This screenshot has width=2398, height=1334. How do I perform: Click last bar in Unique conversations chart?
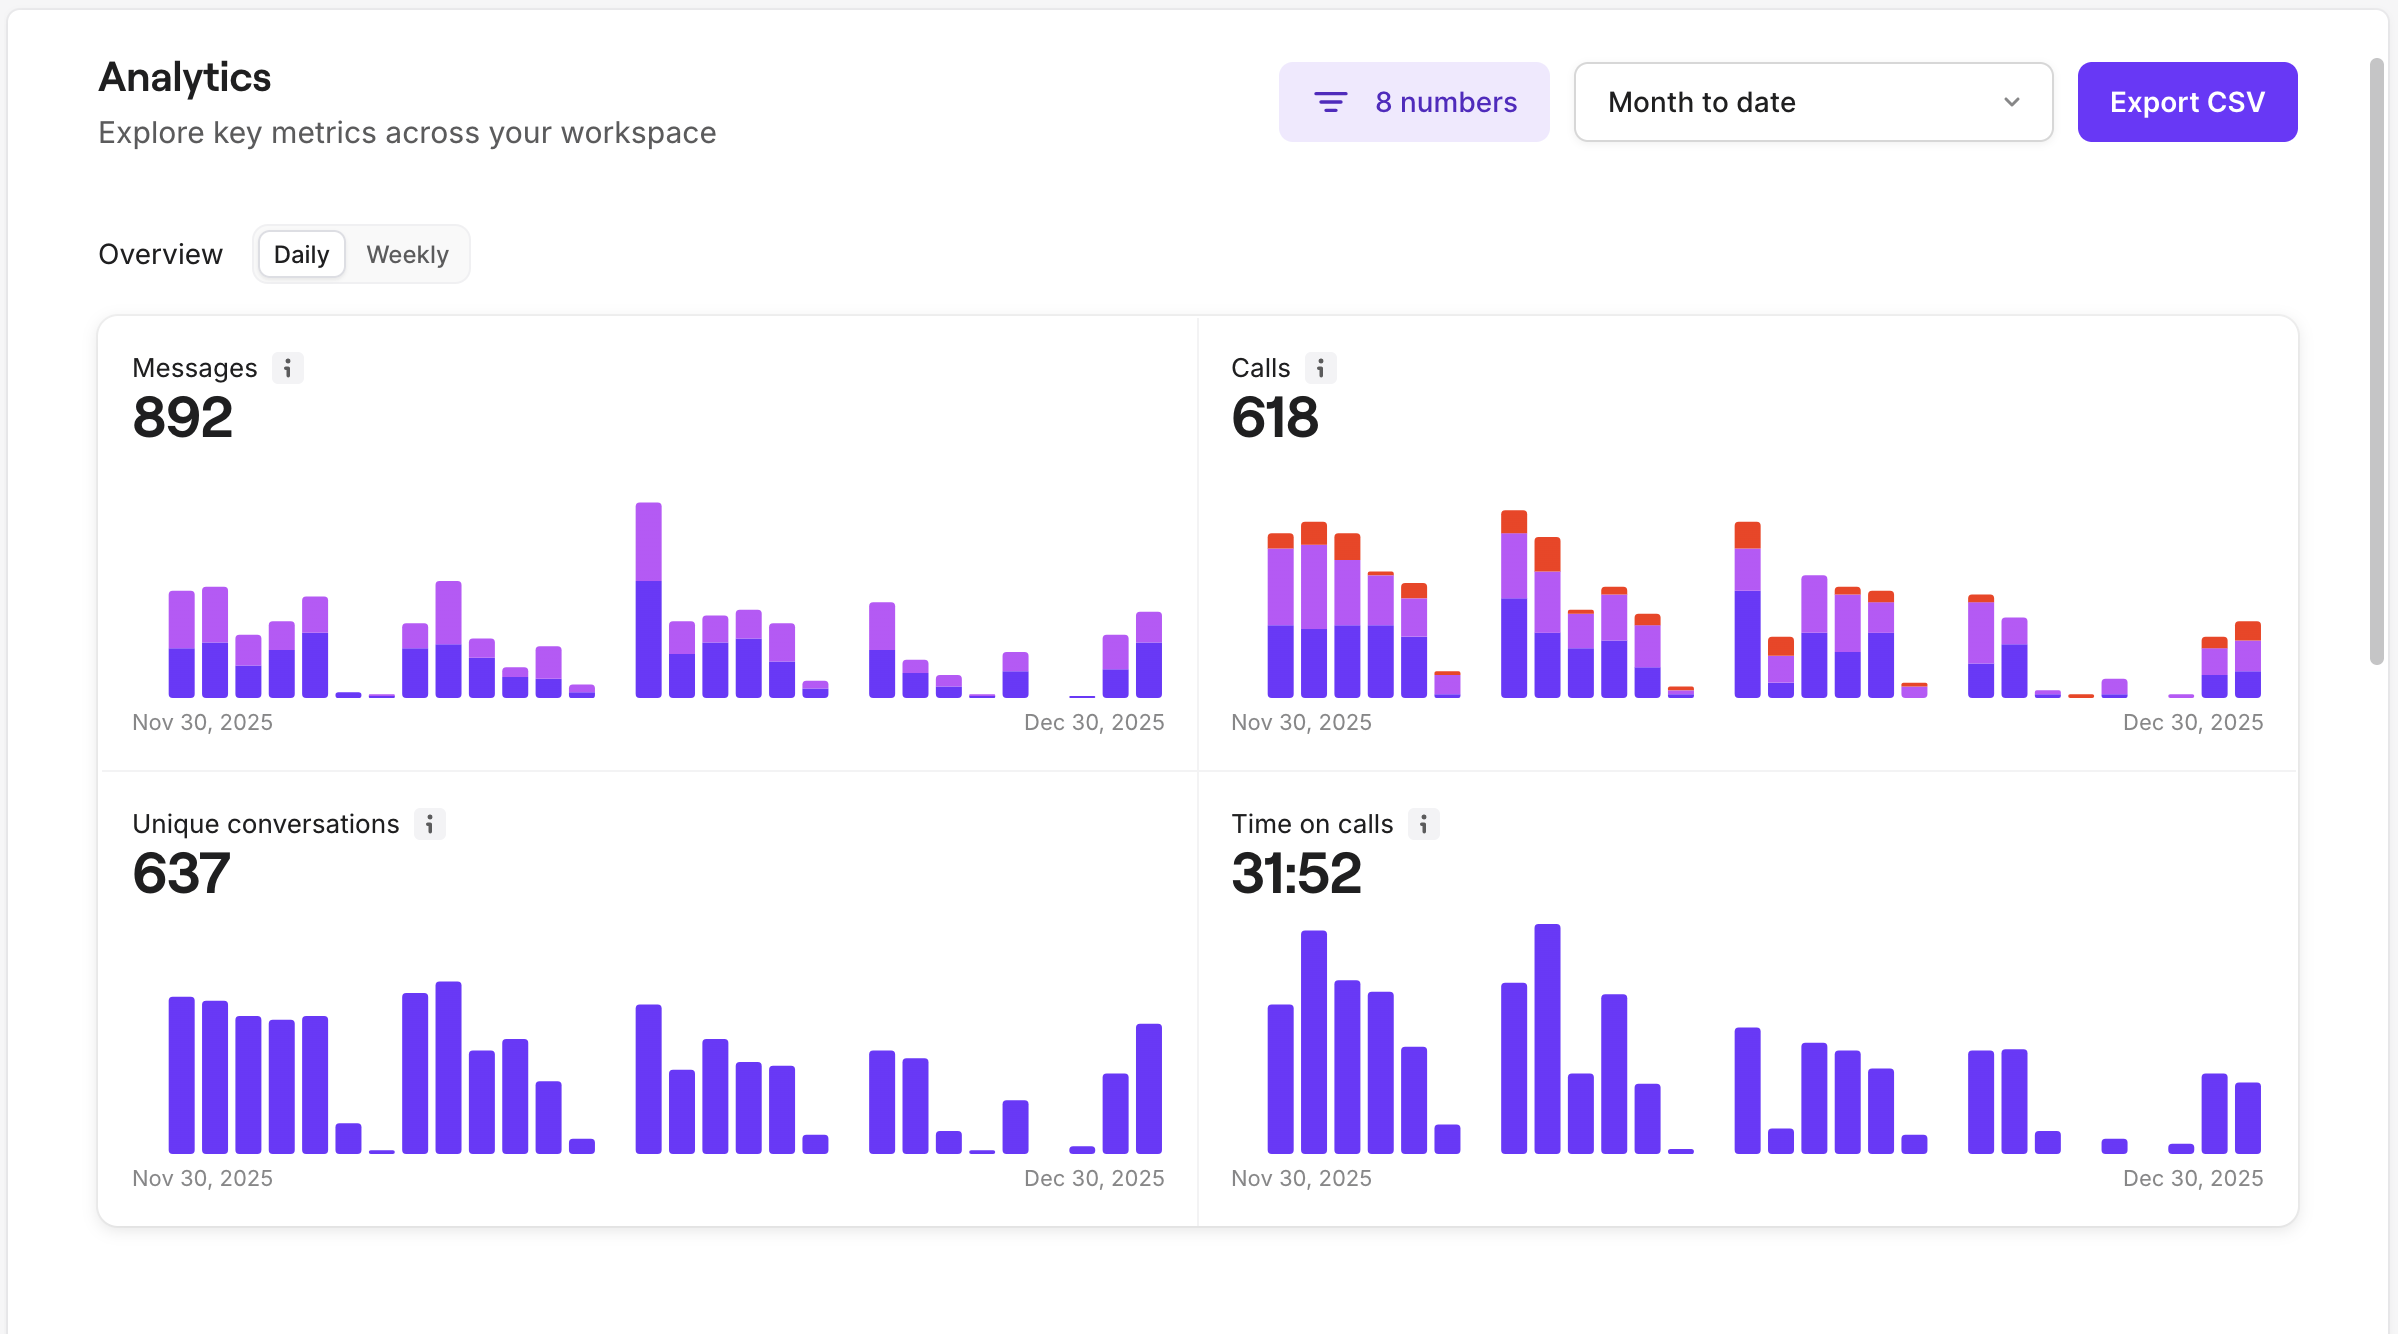coord(1148,1088)
